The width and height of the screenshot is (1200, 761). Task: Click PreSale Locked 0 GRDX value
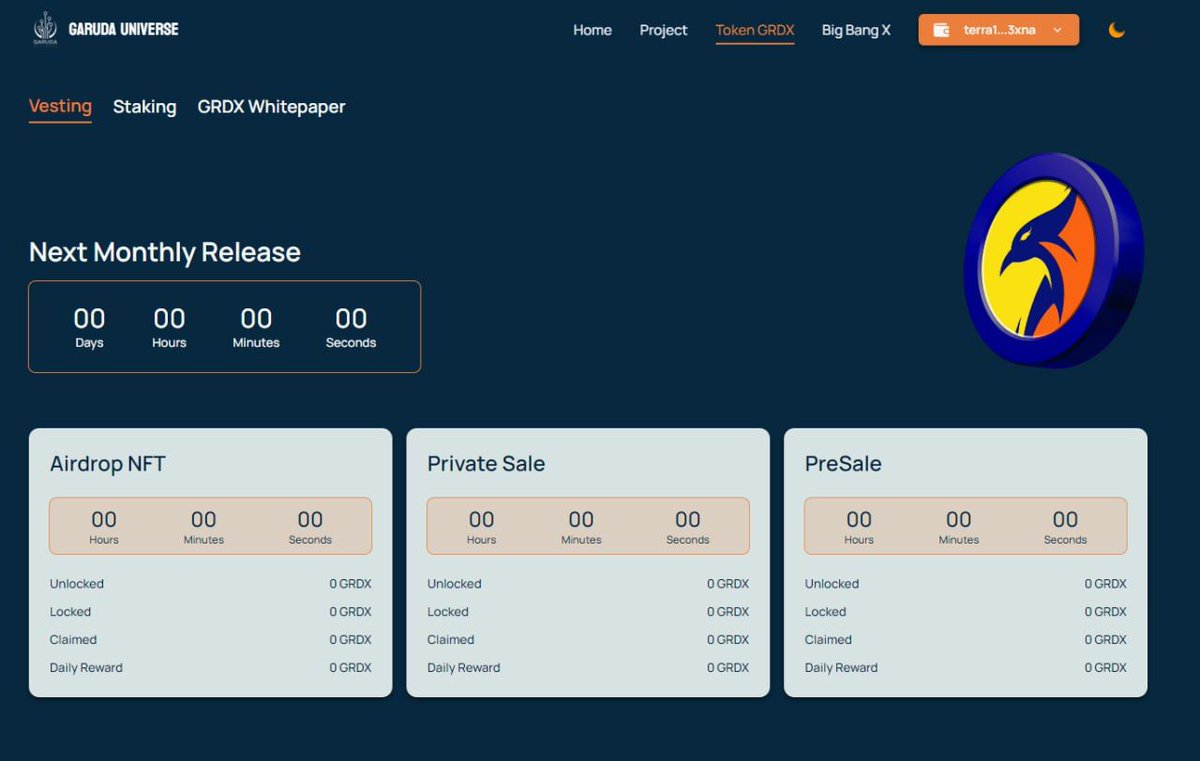[1106, 612]
